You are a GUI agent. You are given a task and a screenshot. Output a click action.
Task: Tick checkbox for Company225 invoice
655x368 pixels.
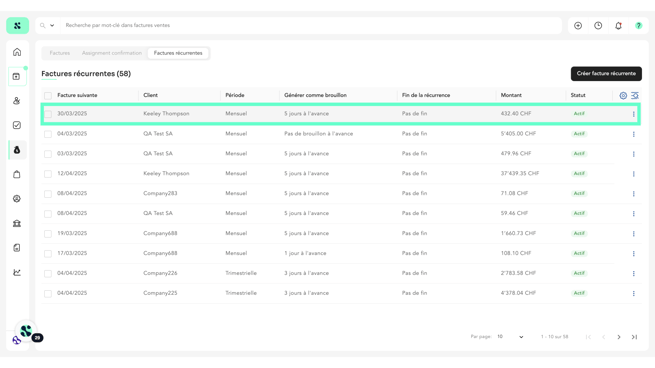pyautogui.click(x=48, y=294)
